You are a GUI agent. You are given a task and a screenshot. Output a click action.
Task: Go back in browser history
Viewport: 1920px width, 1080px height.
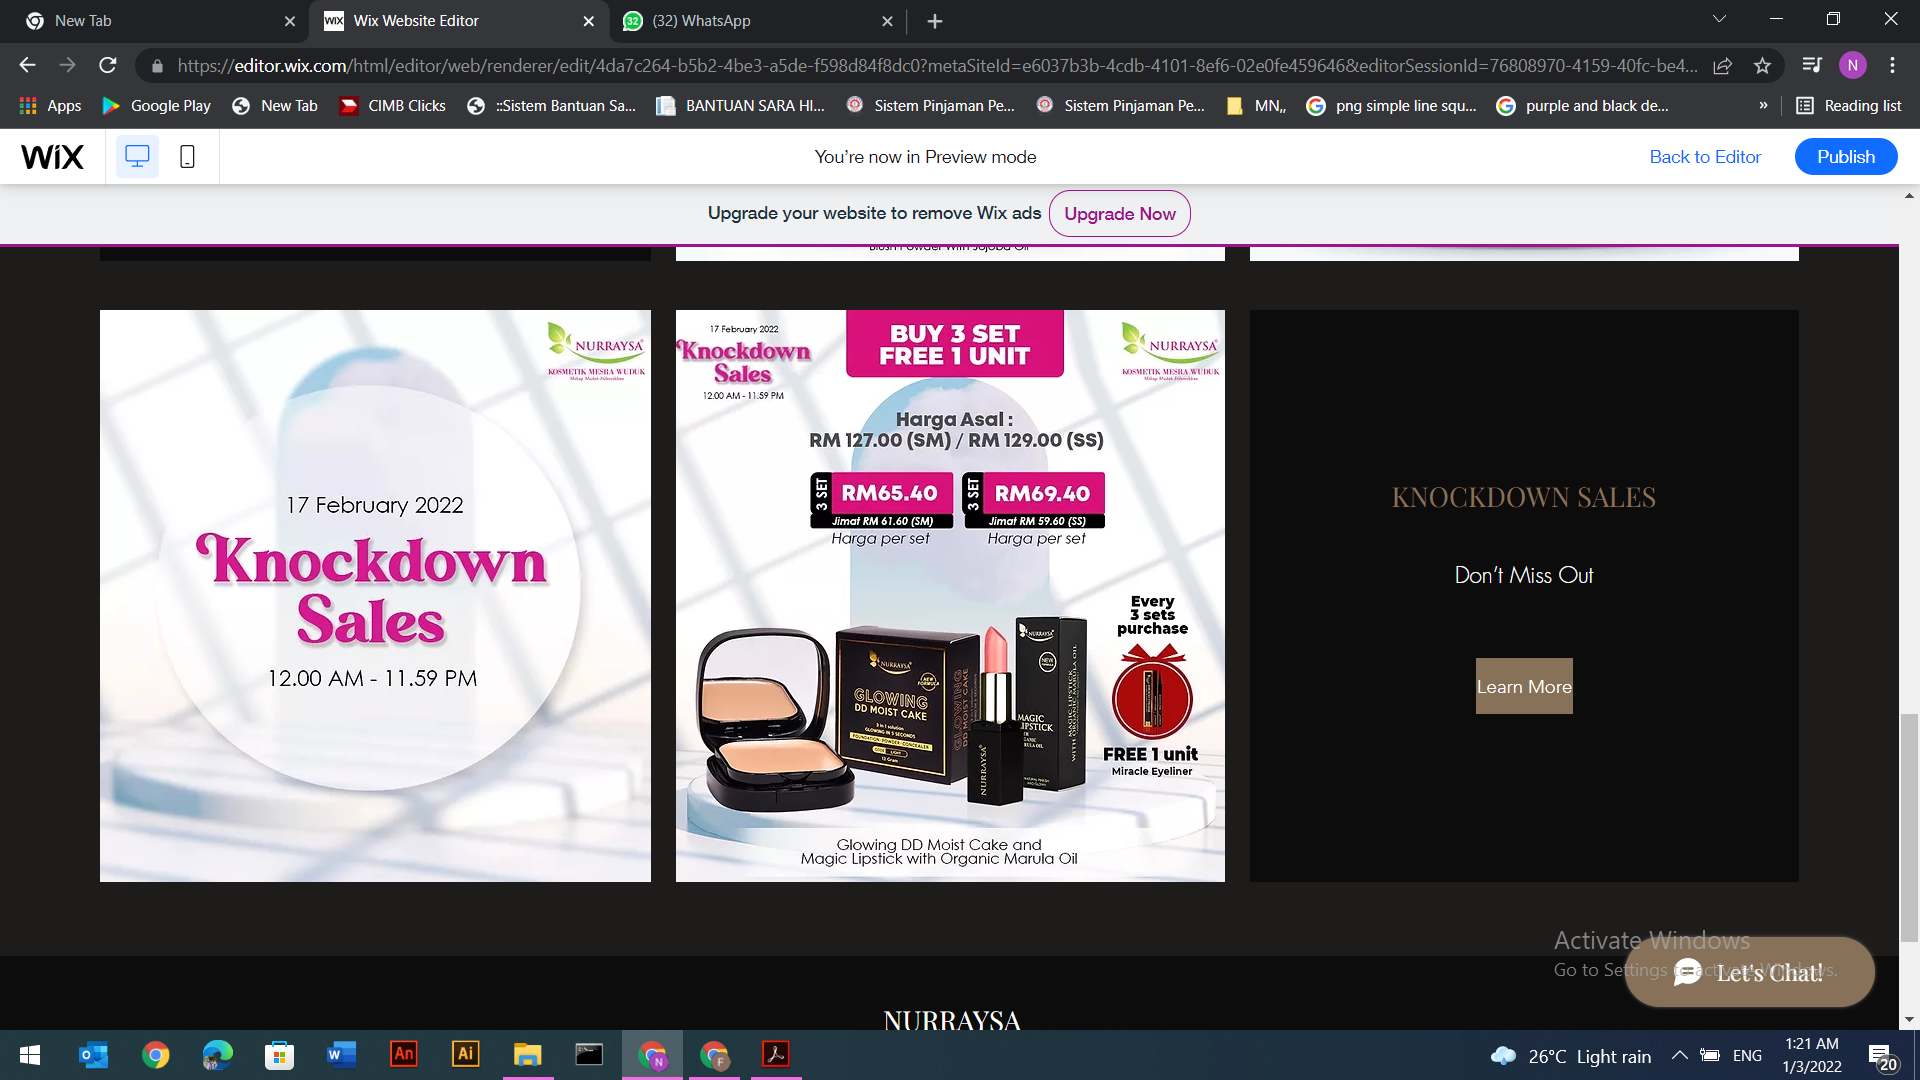coord(27,65)
